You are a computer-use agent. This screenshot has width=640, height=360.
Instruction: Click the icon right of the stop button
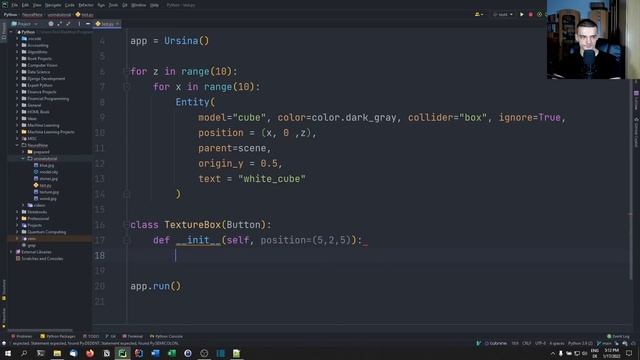coord(540,14)
